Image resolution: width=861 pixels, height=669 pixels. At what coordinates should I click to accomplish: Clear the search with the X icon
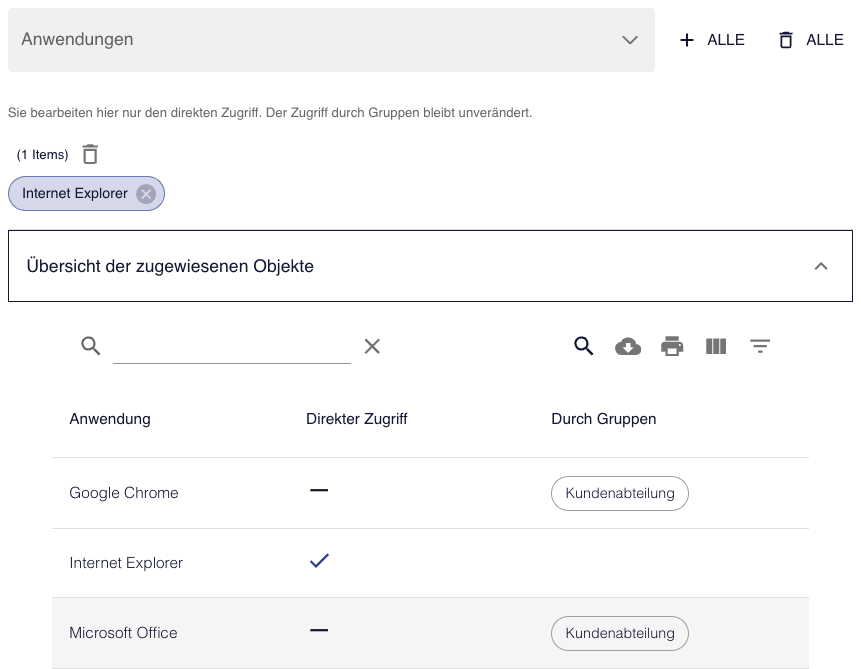(372, 347)
